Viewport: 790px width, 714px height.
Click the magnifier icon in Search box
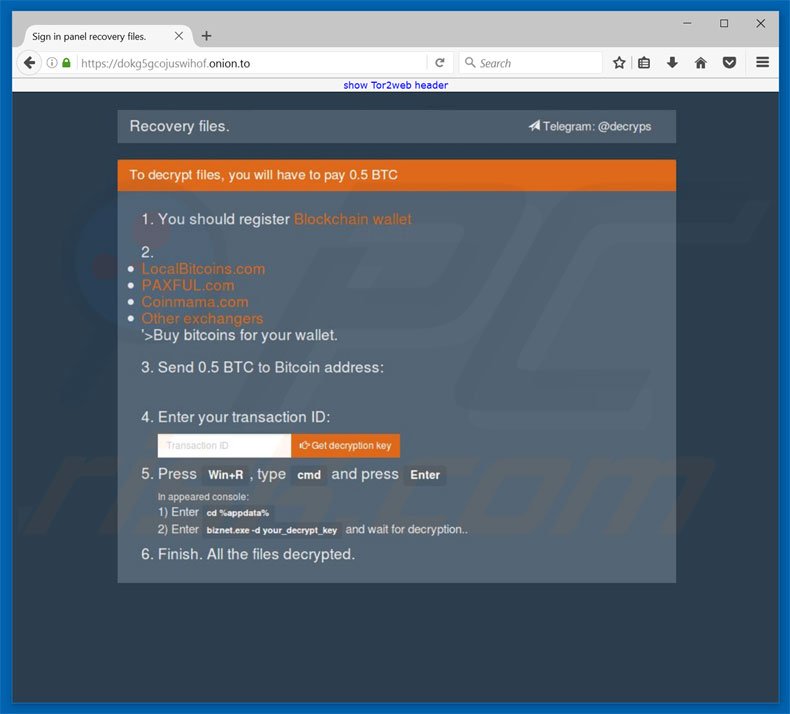point(470,62)
